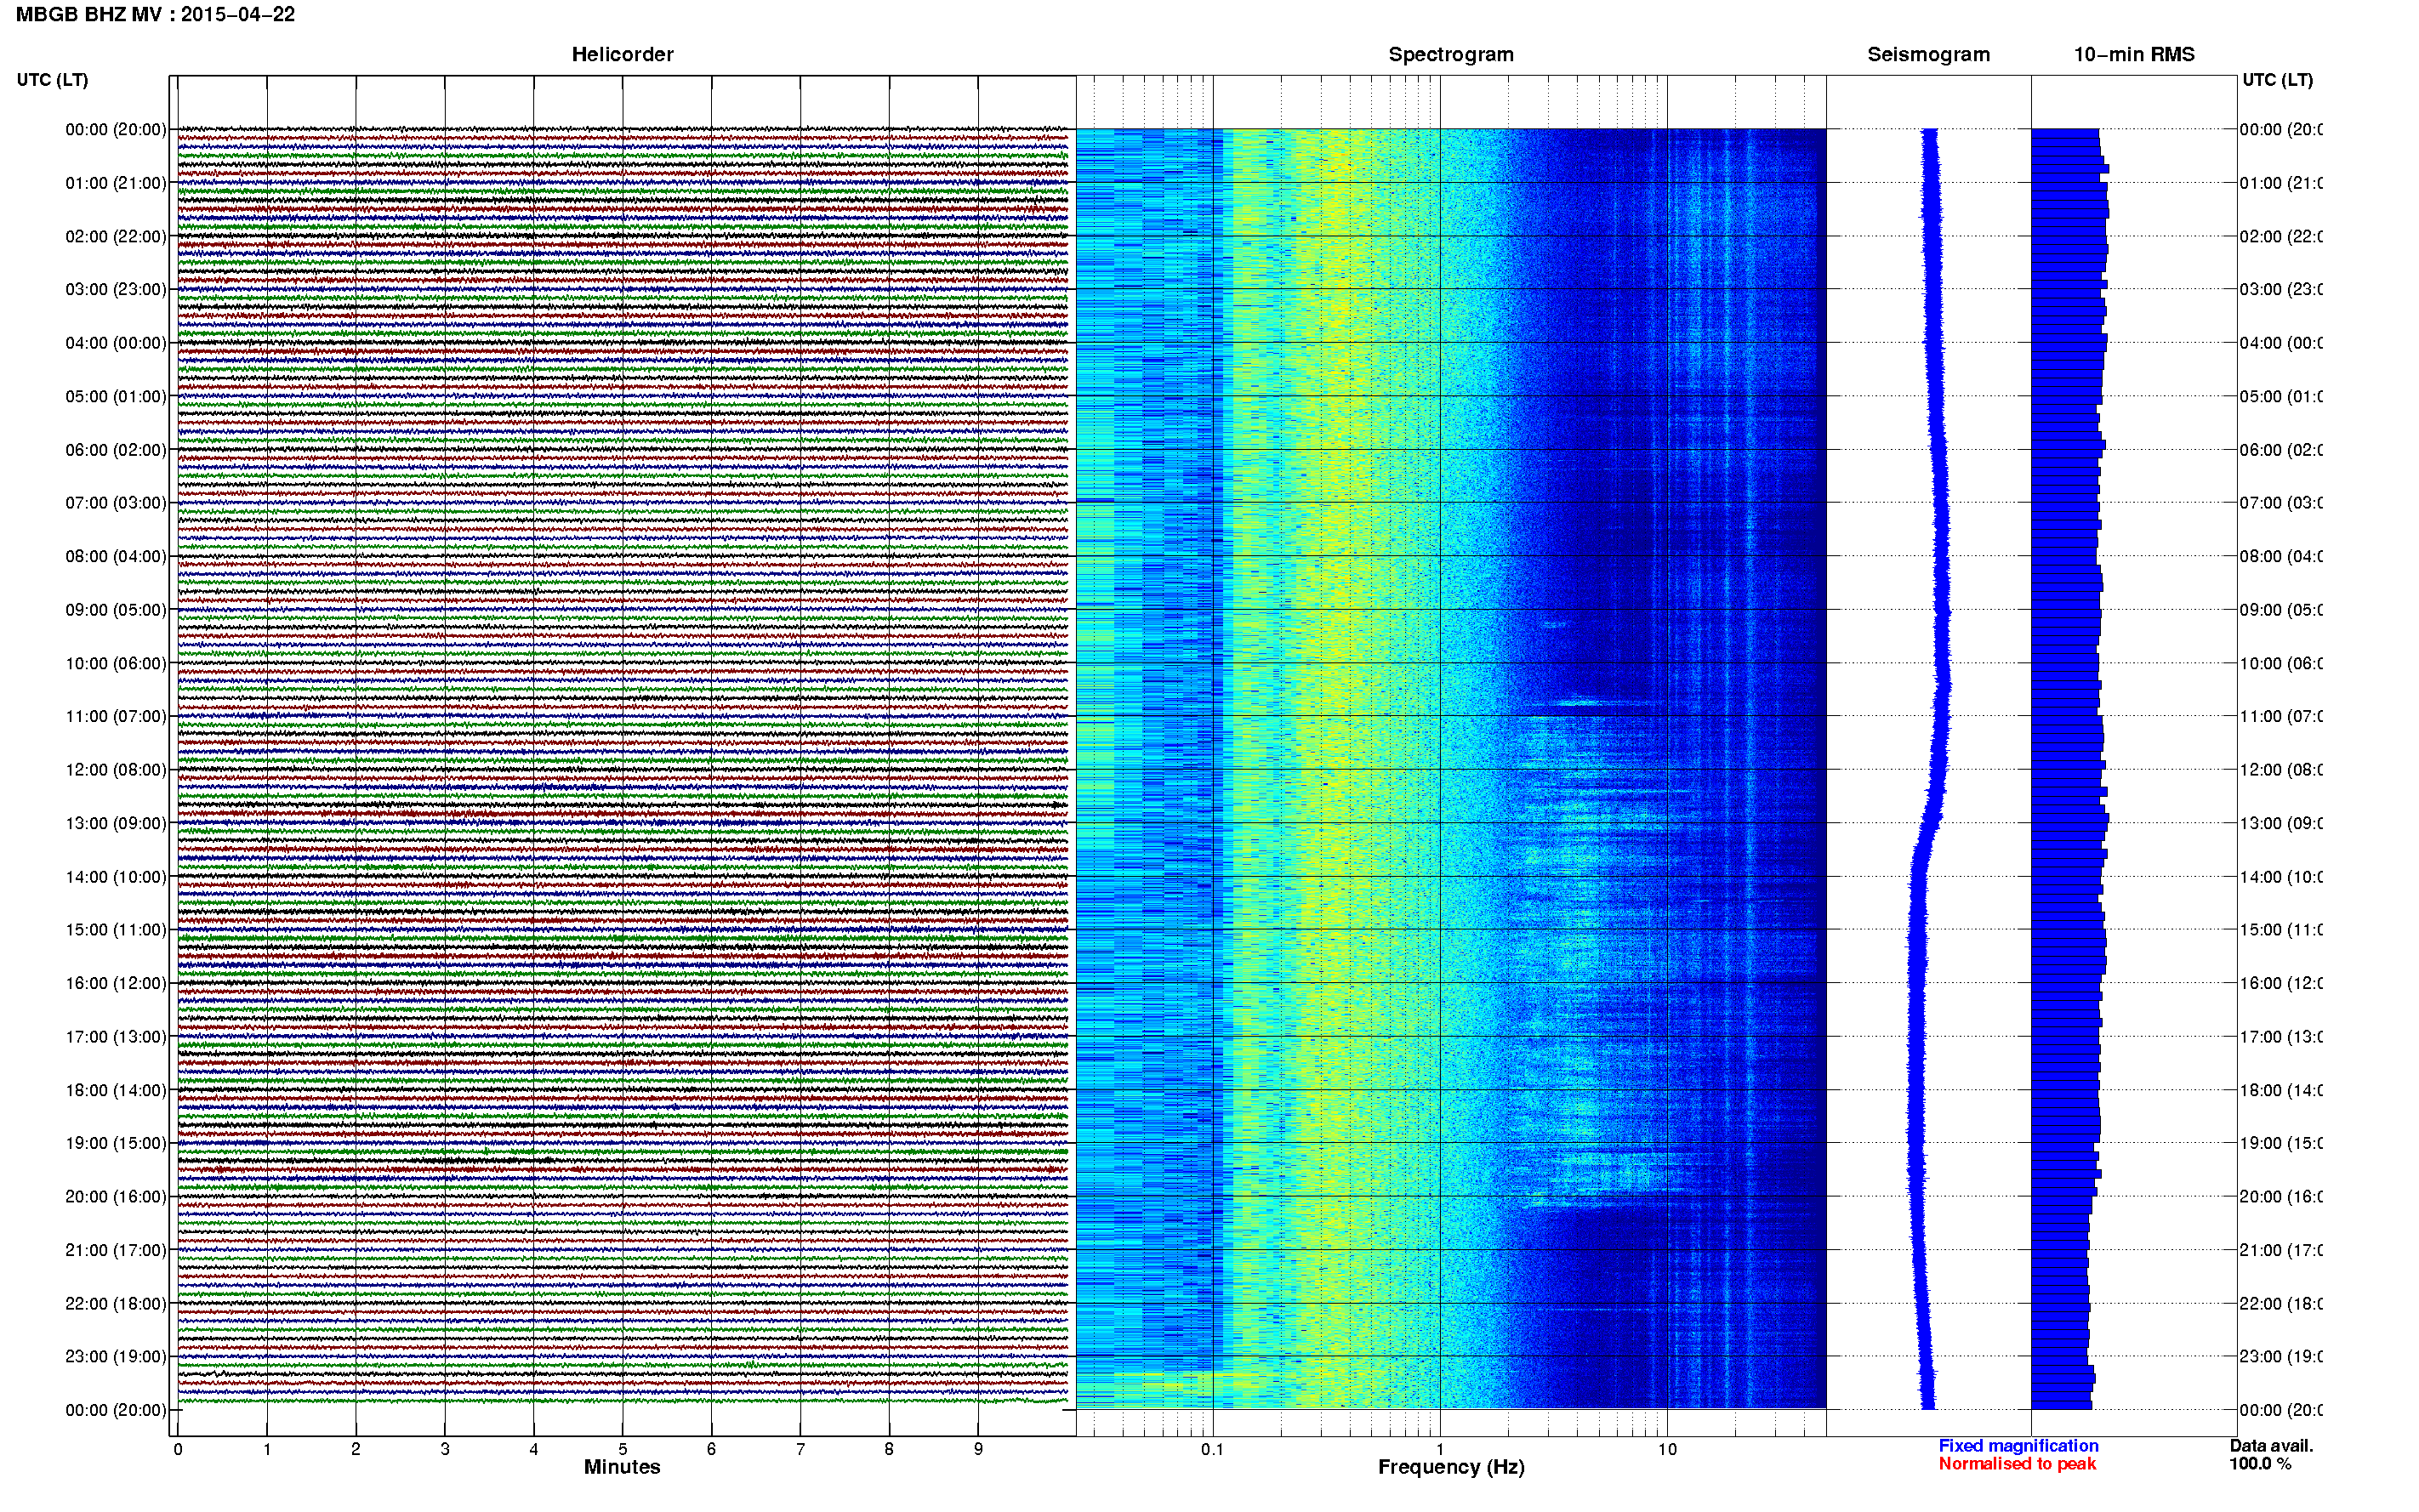
Task: Click the Seismogram panel heading
Action: pyautogui.click(x=1928, y=55)
